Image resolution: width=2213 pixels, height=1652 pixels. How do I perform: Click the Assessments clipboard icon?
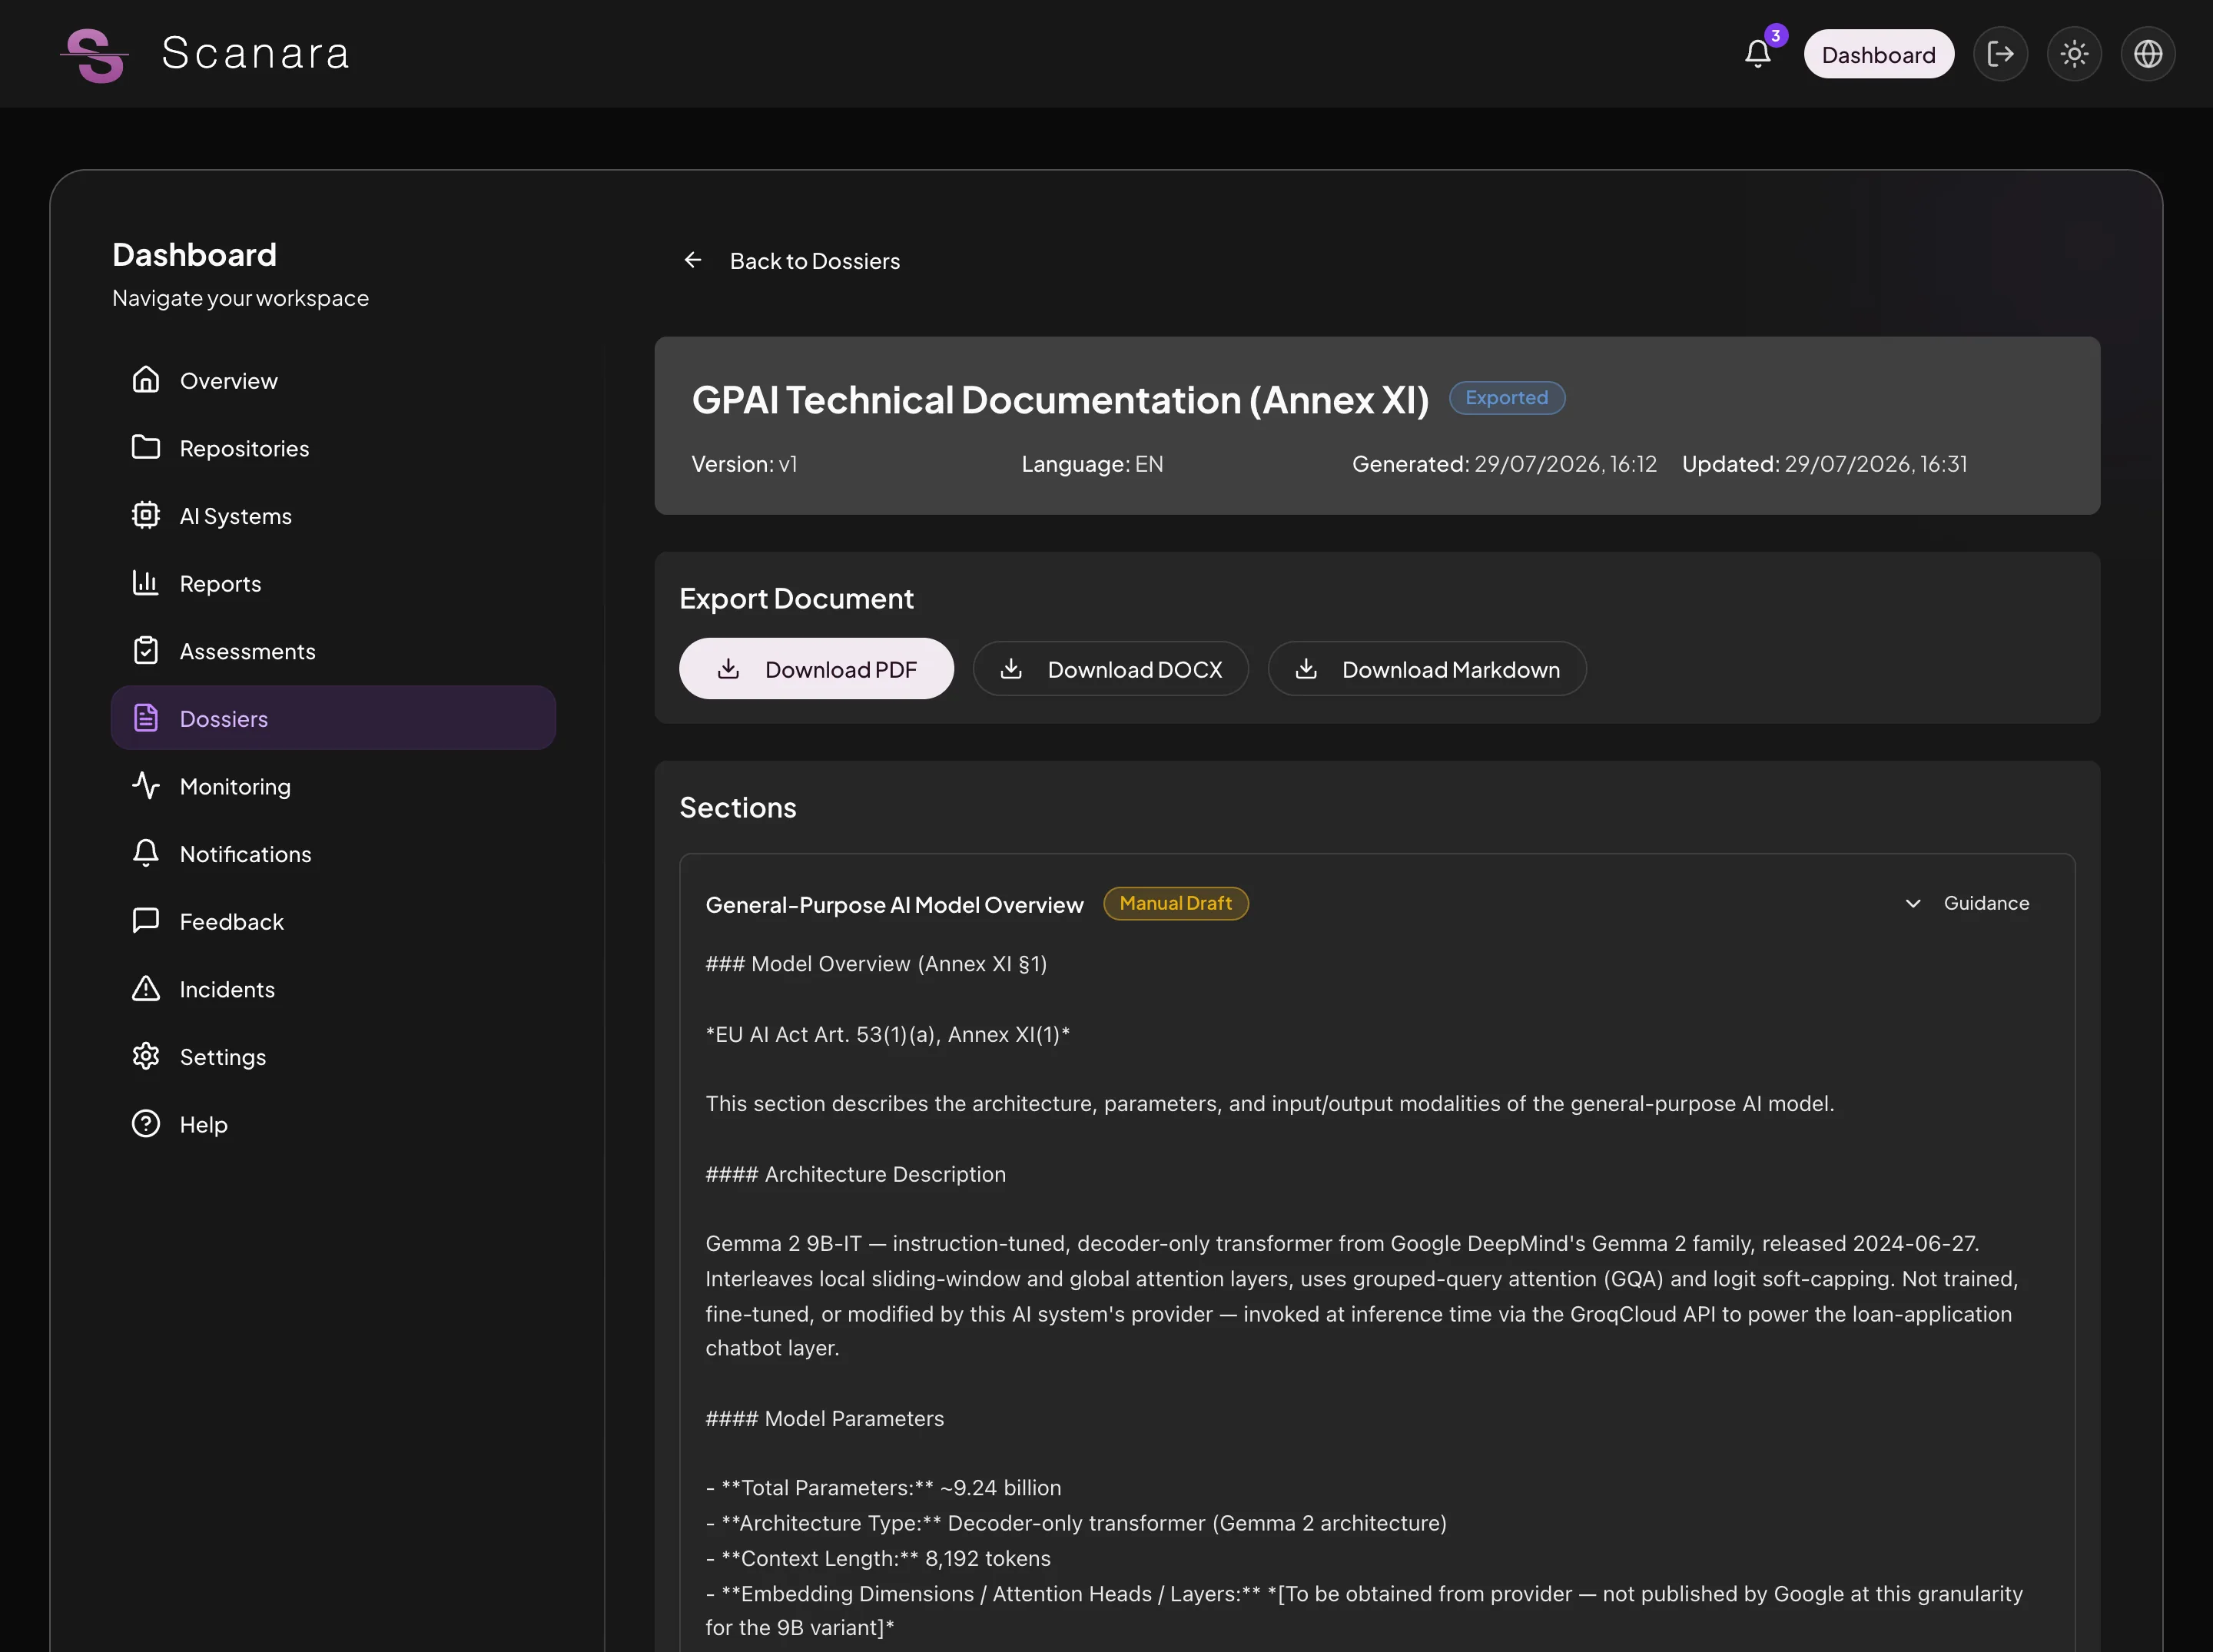pos(146,650)
